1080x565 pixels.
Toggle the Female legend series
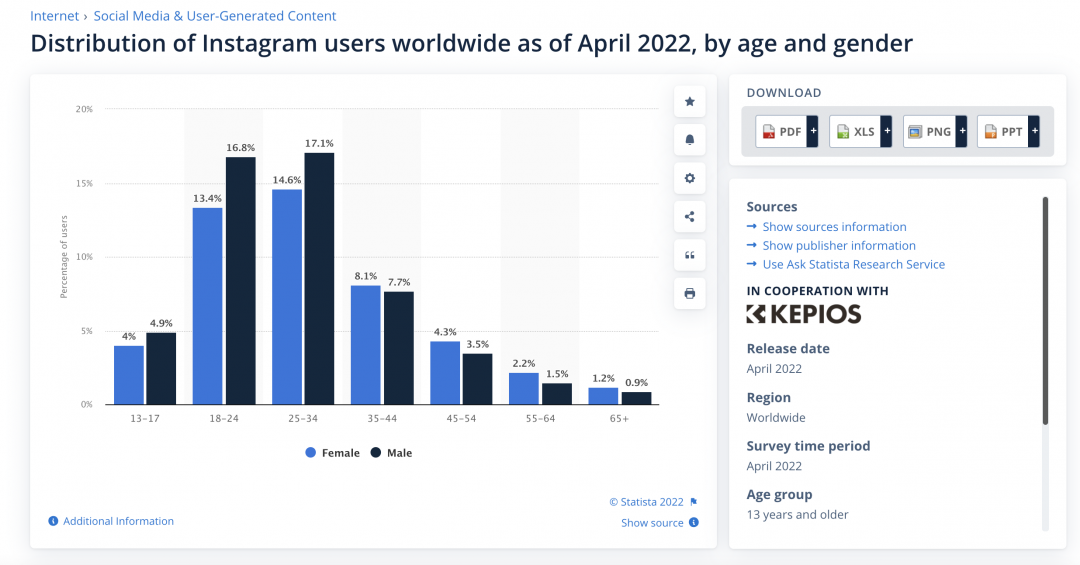[333, 453]
